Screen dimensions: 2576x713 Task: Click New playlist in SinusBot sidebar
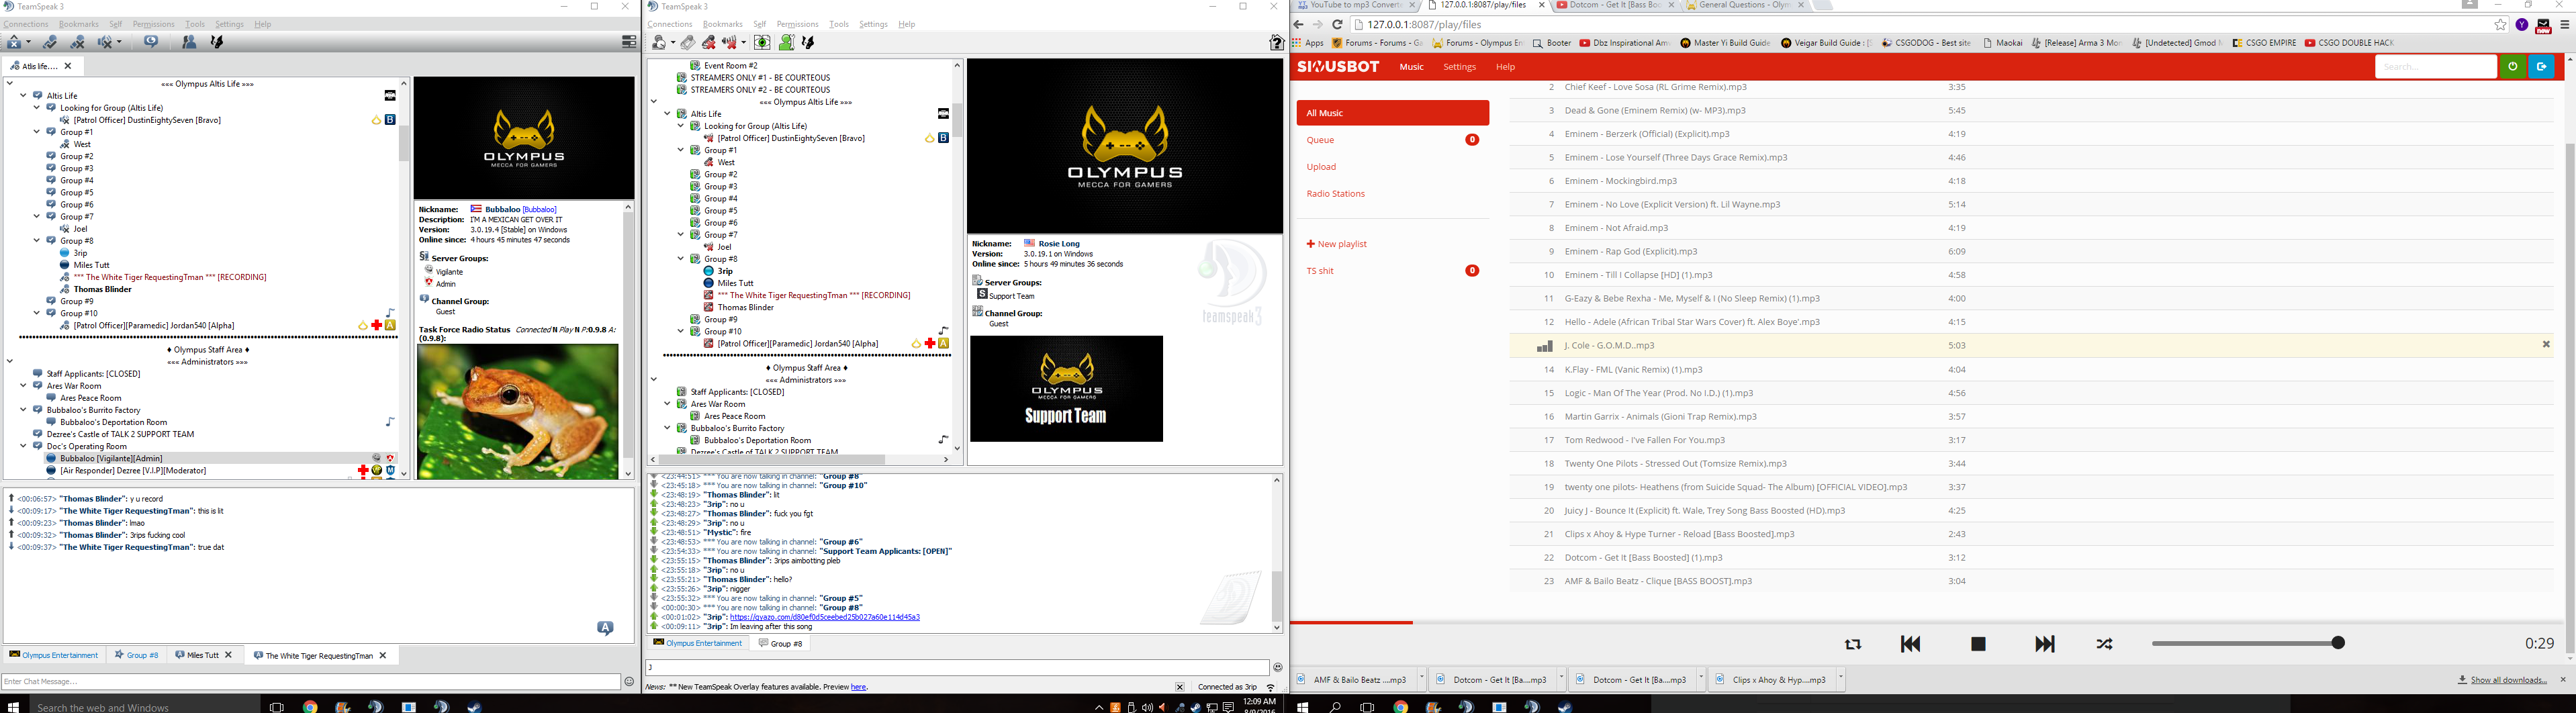coord(1336,244)
